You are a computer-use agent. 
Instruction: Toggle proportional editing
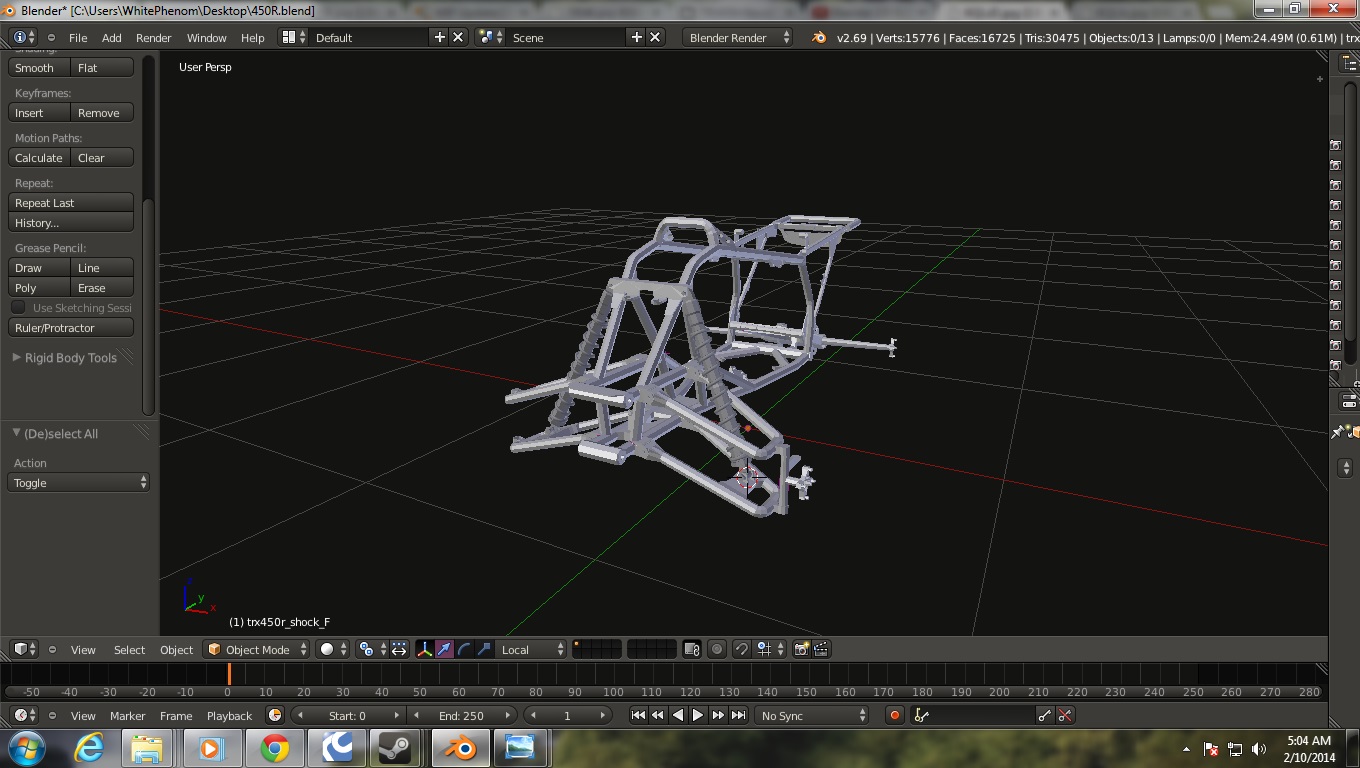(717, 649)
